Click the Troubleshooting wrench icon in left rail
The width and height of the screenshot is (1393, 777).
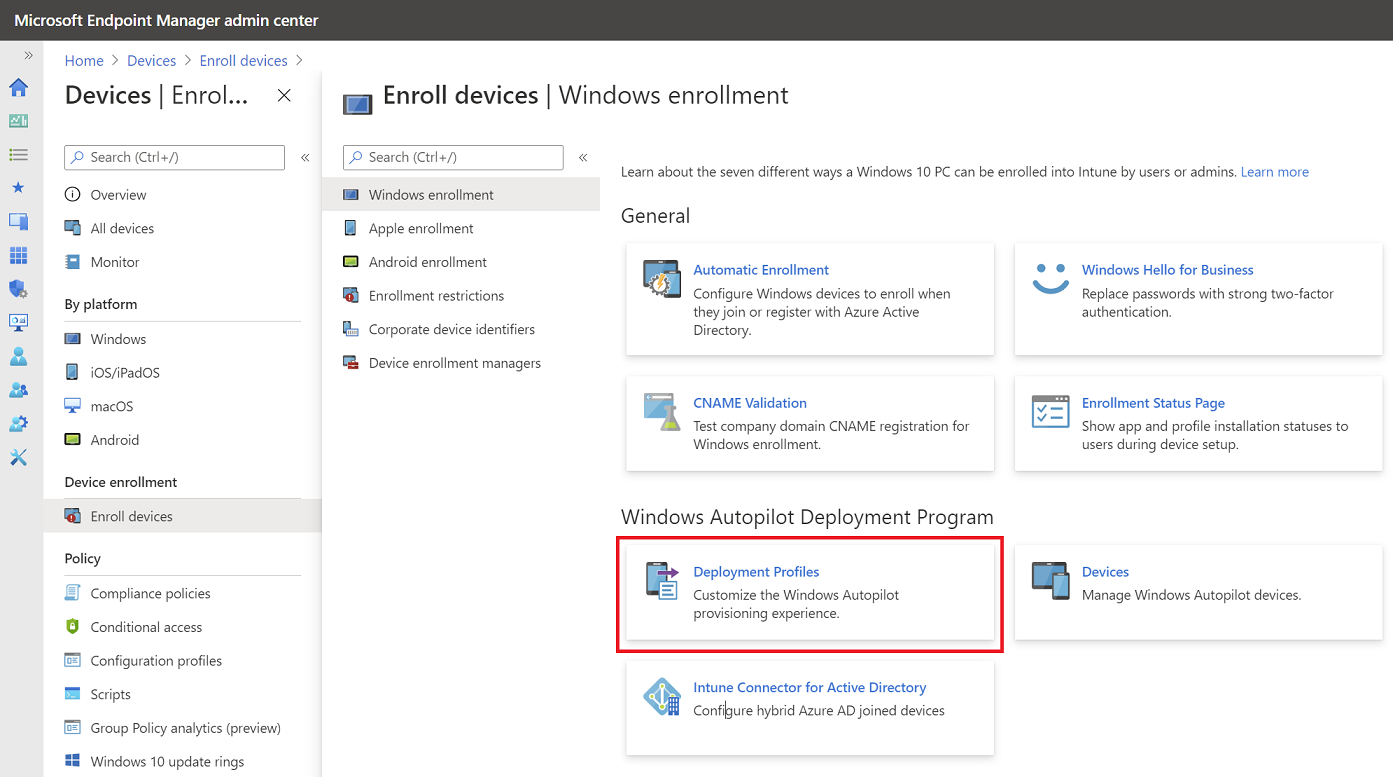click(x=18, y=457)
